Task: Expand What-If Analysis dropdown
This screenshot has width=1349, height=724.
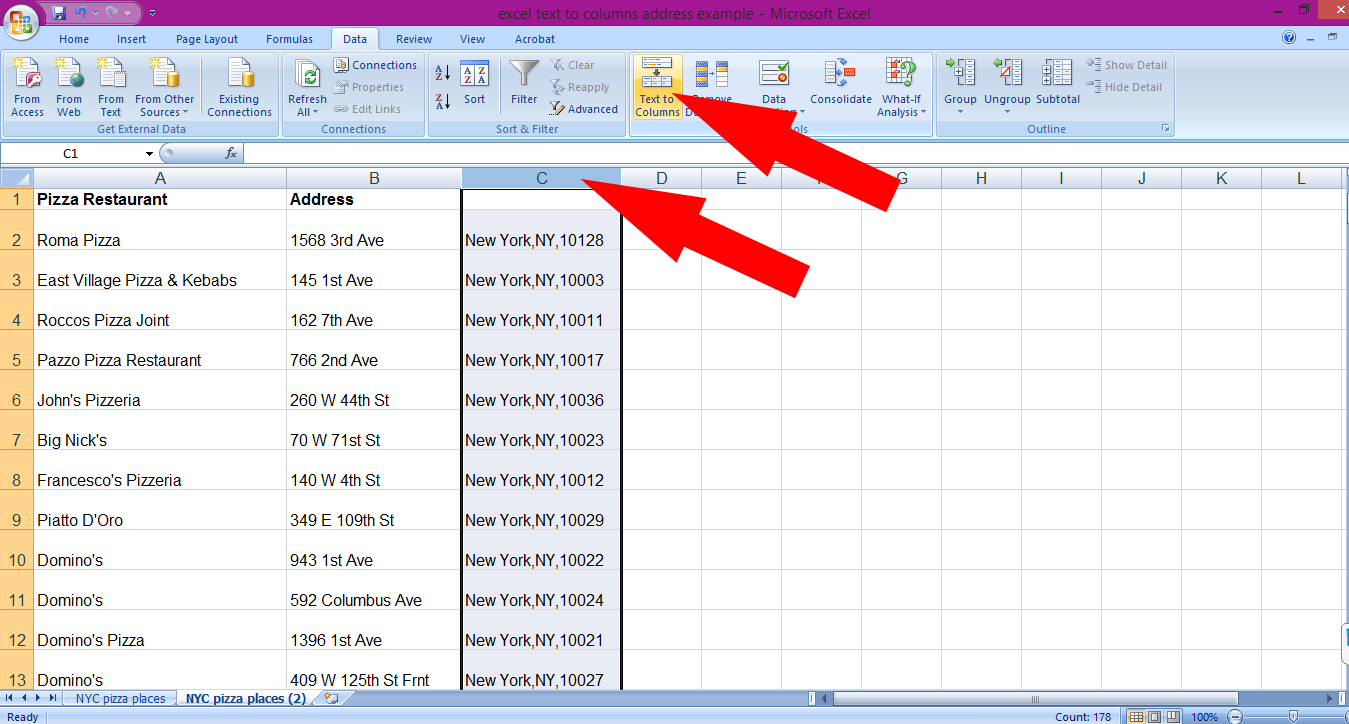Action: pyautogui.click(x=923, y=113)
